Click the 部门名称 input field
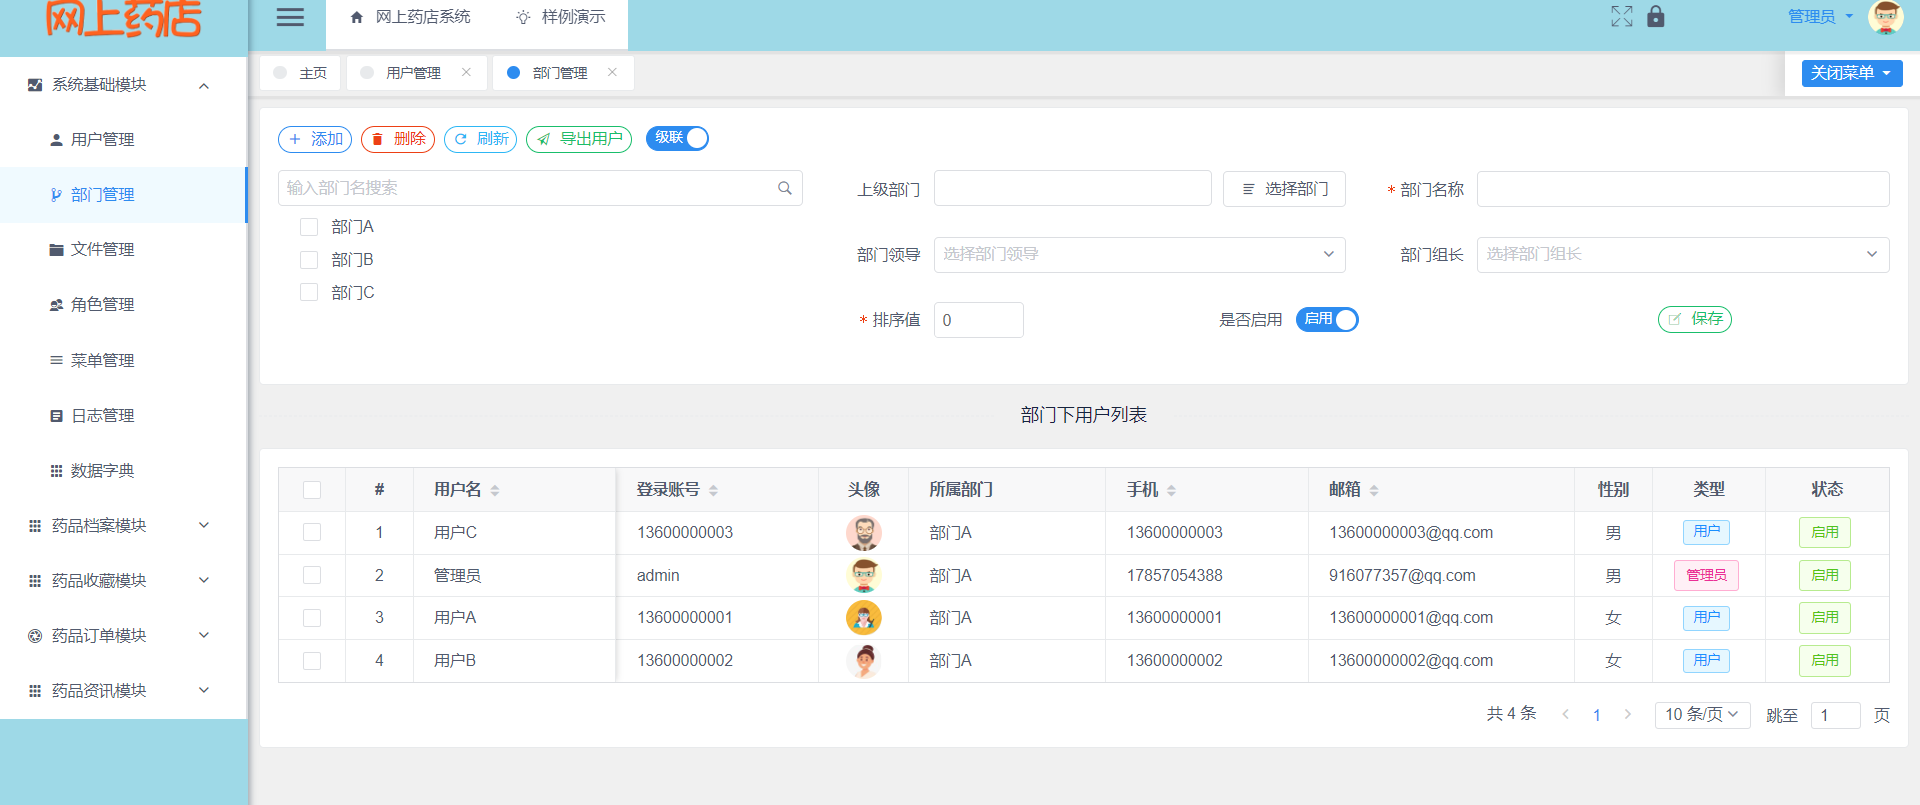1920x805 pixels. tap(1683, 189)
